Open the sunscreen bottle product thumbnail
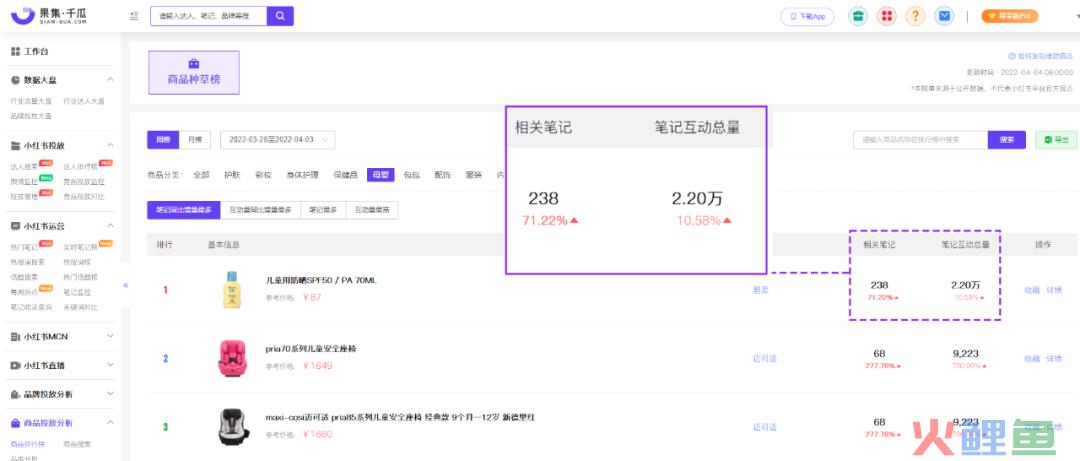1080x461 pixels. 233,289
